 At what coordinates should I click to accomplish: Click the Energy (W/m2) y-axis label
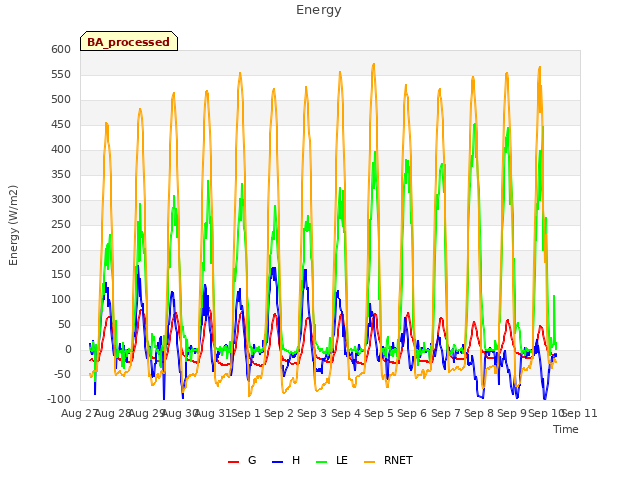click(13, 225)
